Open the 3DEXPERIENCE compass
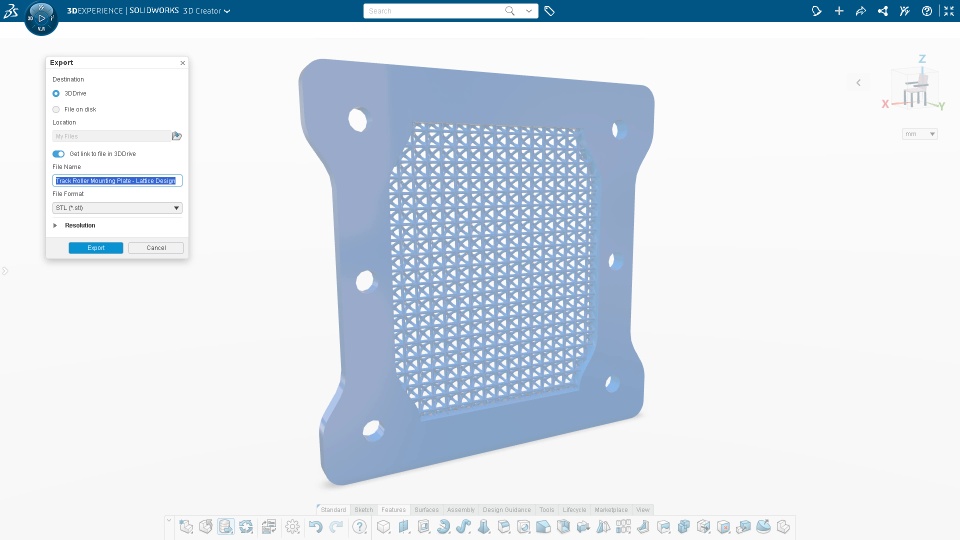Viewport: 960px width, 540px height. click(41, 18)
